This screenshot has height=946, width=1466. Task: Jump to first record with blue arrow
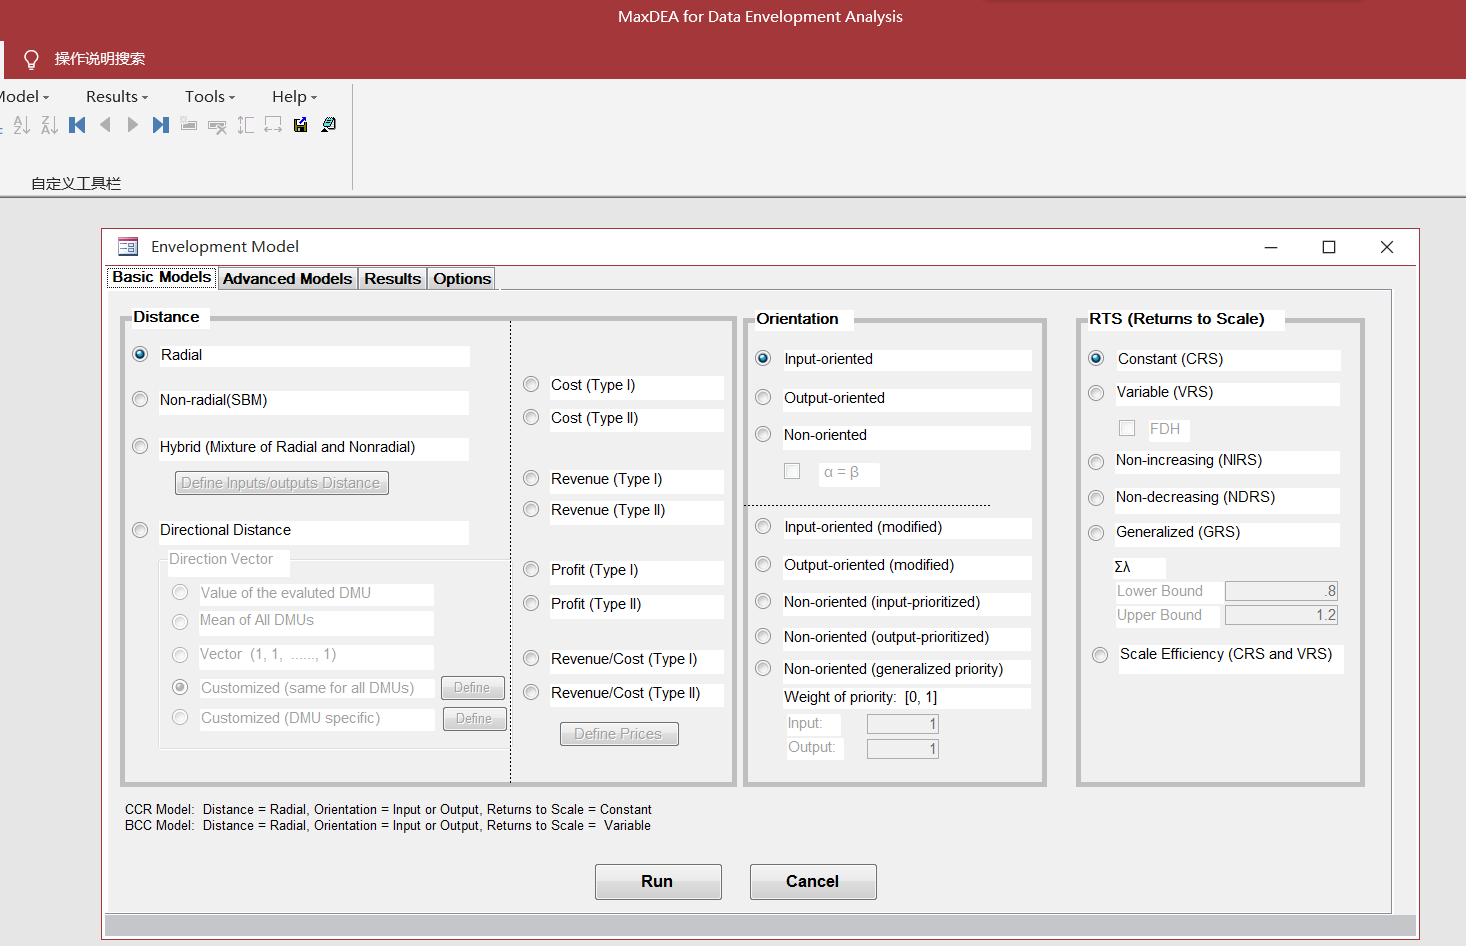click(77, 125)
